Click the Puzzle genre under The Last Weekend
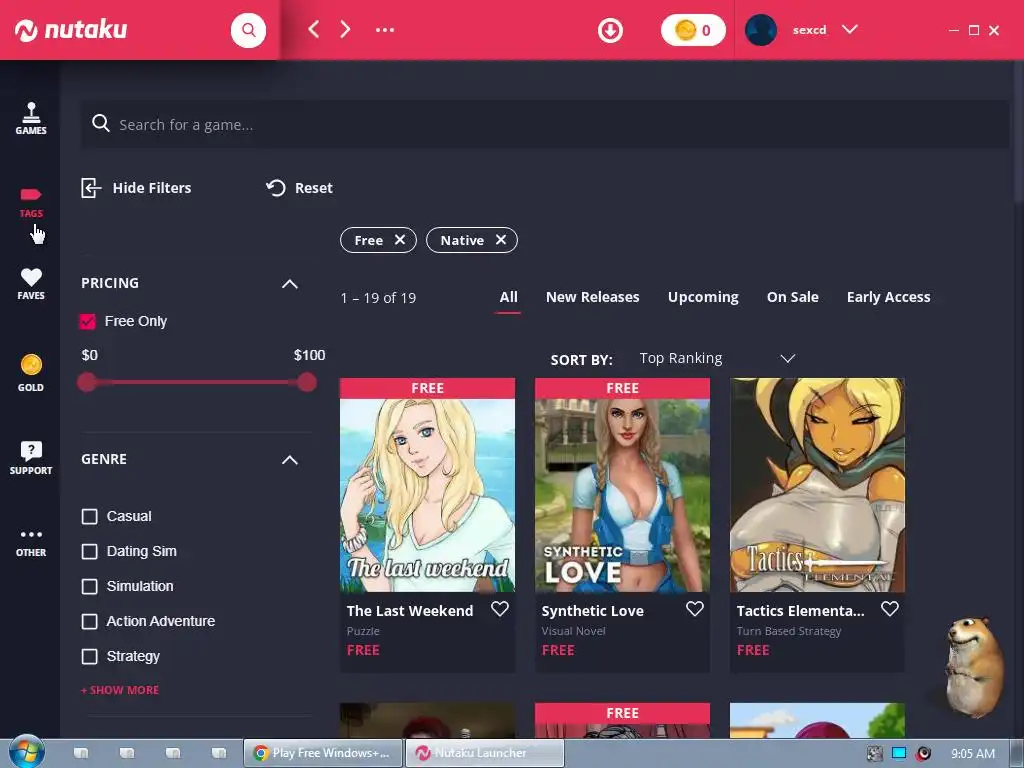 pos(363,632)
